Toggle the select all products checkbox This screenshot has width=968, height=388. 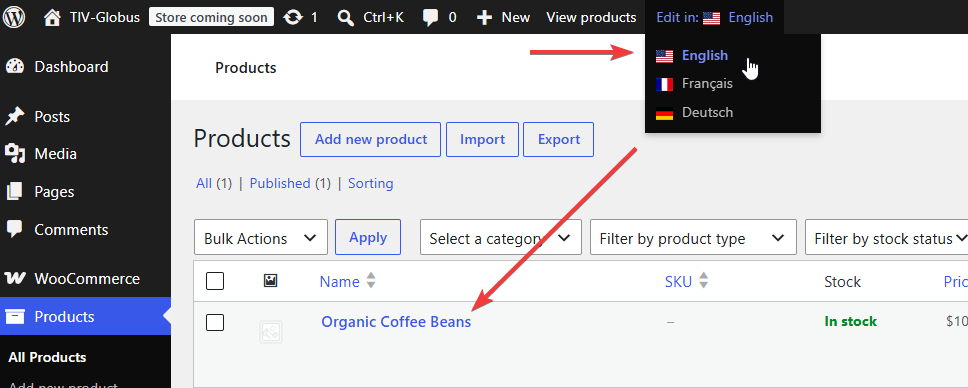(x=215, y=281)
